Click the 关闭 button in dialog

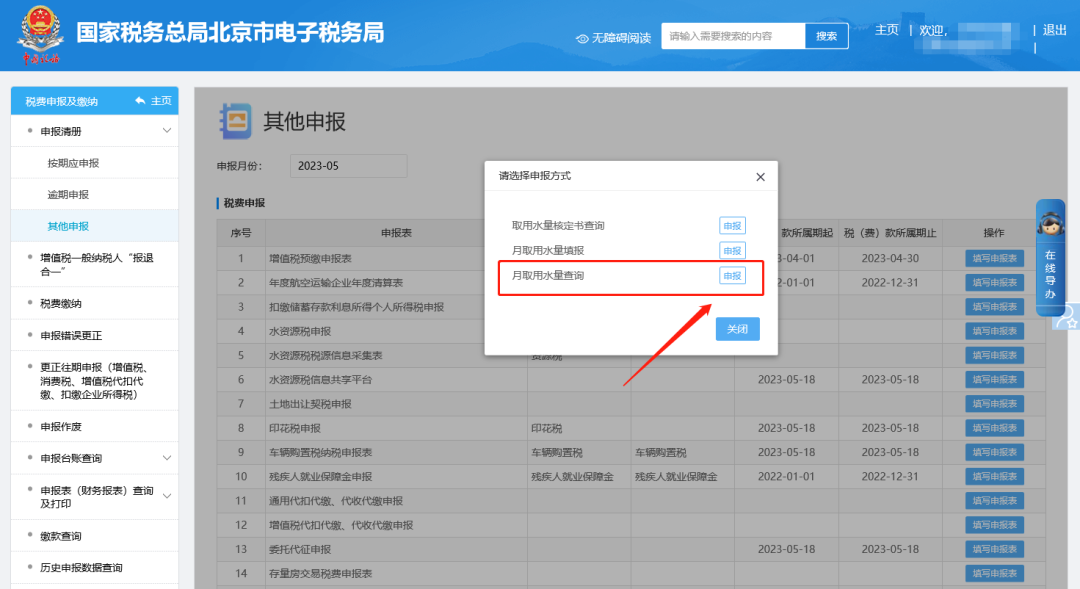(737, 329)
